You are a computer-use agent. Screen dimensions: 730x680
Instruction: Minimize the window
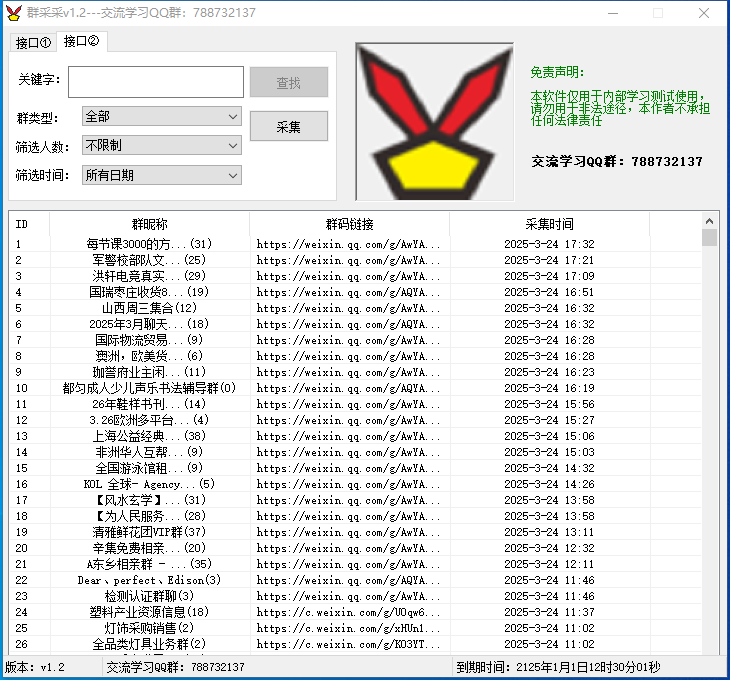[612, 13]
